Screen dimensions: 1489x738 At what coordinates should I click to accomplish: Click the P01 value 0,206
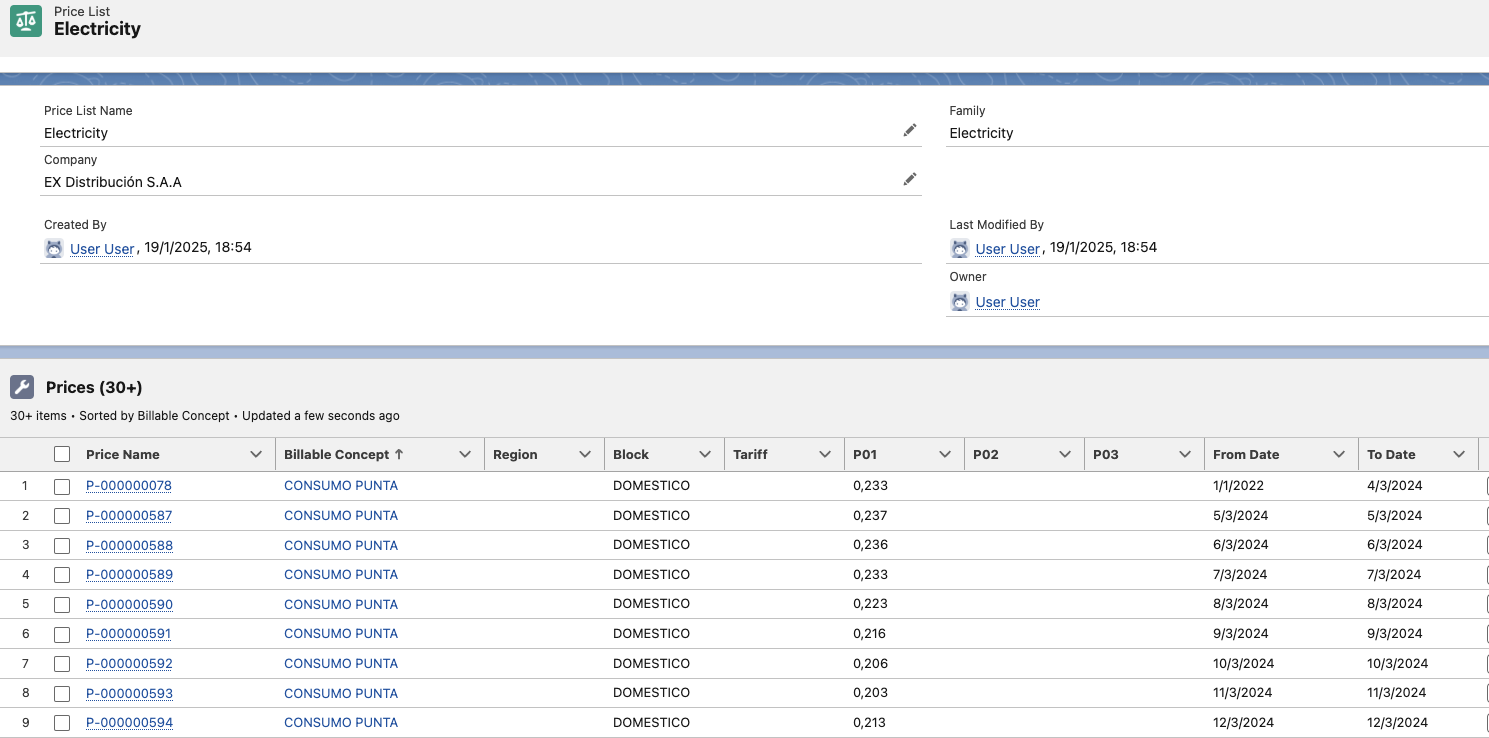[x=870, y=663]
